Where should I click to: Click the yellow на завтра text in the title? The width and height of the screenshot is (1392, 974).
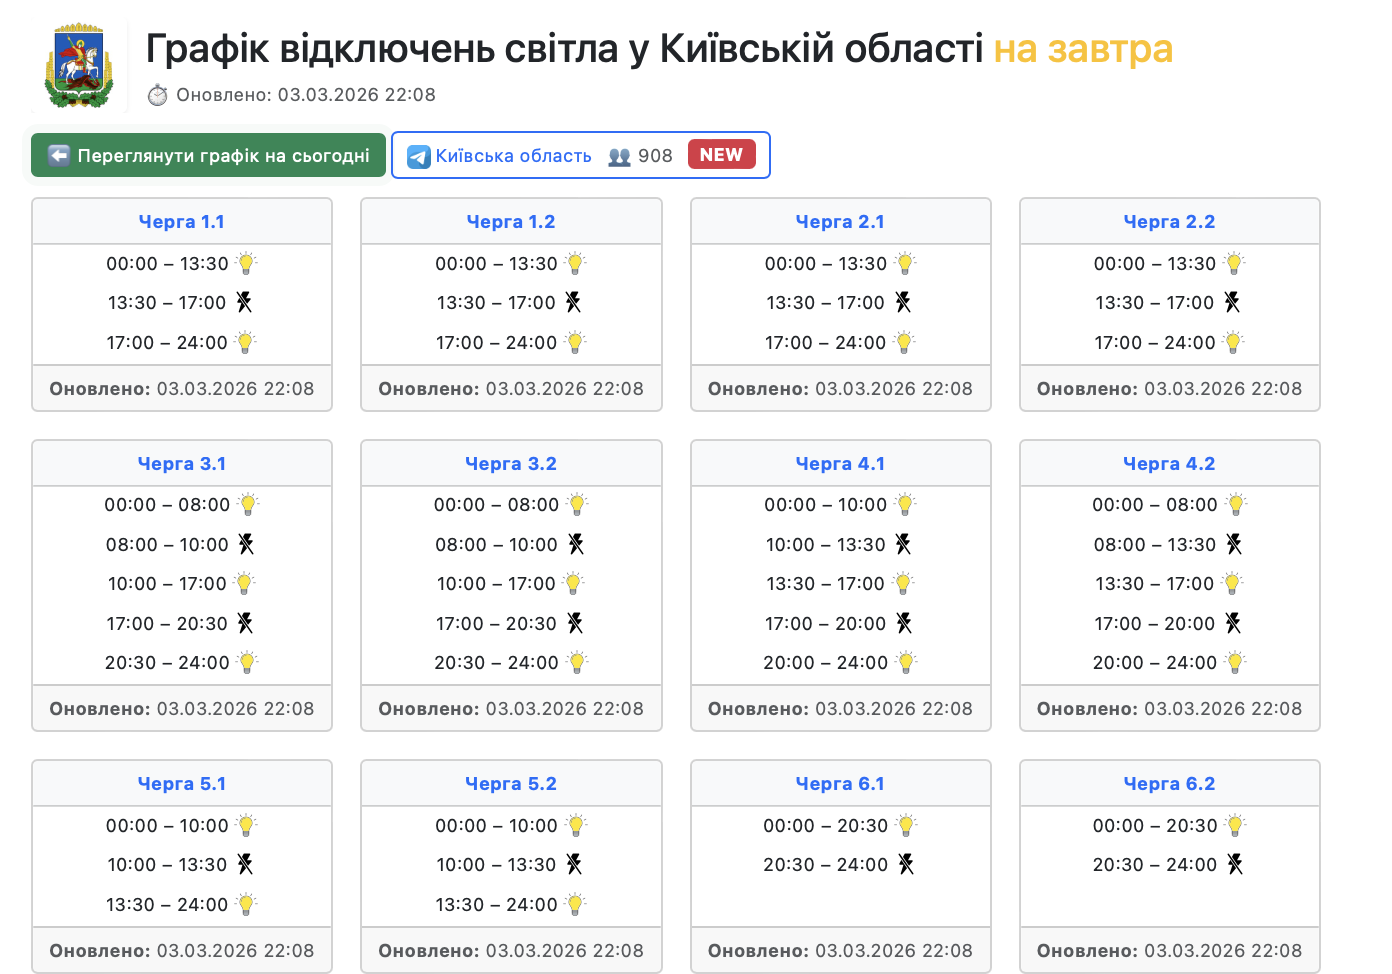click(x=1082, y=48)
